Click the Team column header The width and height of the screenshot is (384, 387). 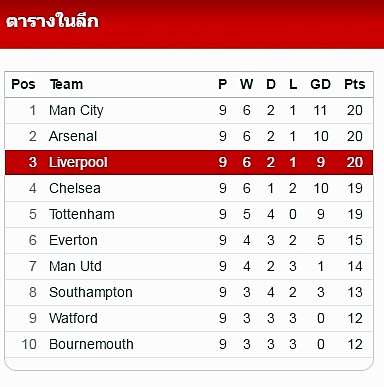tap(66, 84)
